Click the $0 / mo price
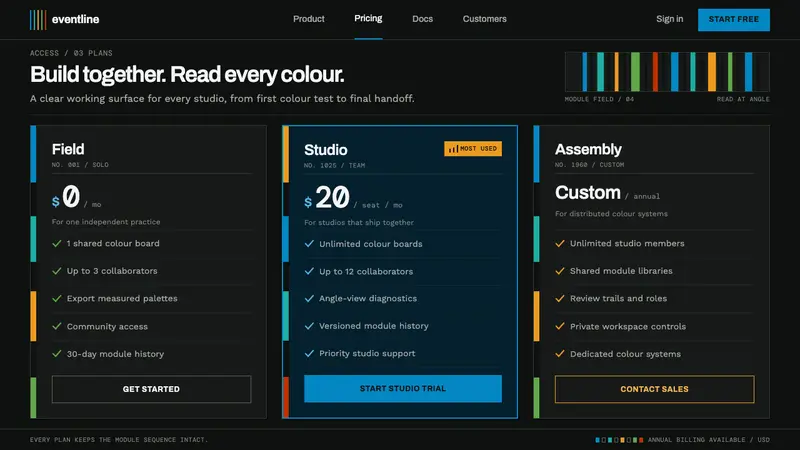Screen dimensions: 800x450 tap(77, 197)
